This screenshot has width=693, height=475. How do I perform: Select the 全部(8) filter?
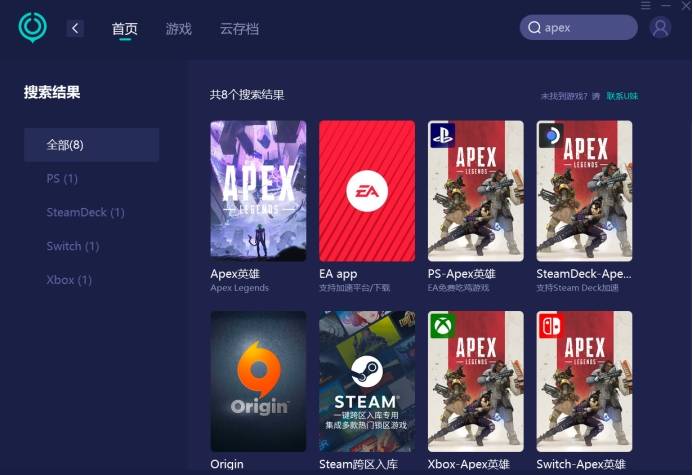click(91, 145)
